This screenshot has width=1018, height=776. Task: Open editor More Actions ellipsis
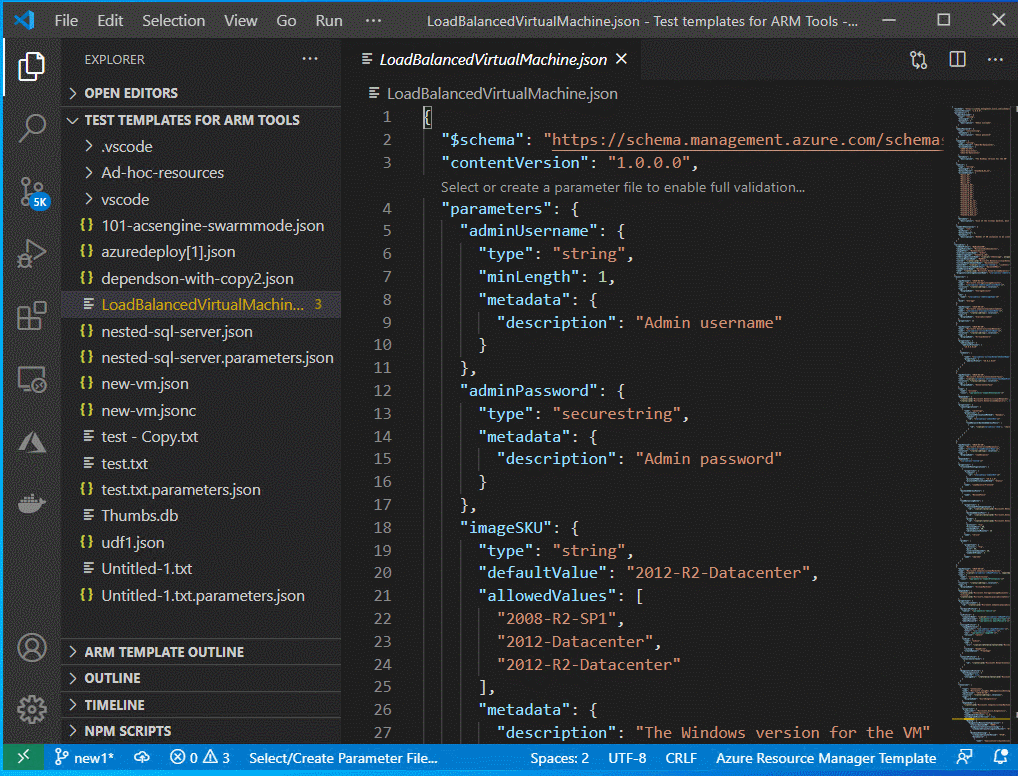coord(995,60)
